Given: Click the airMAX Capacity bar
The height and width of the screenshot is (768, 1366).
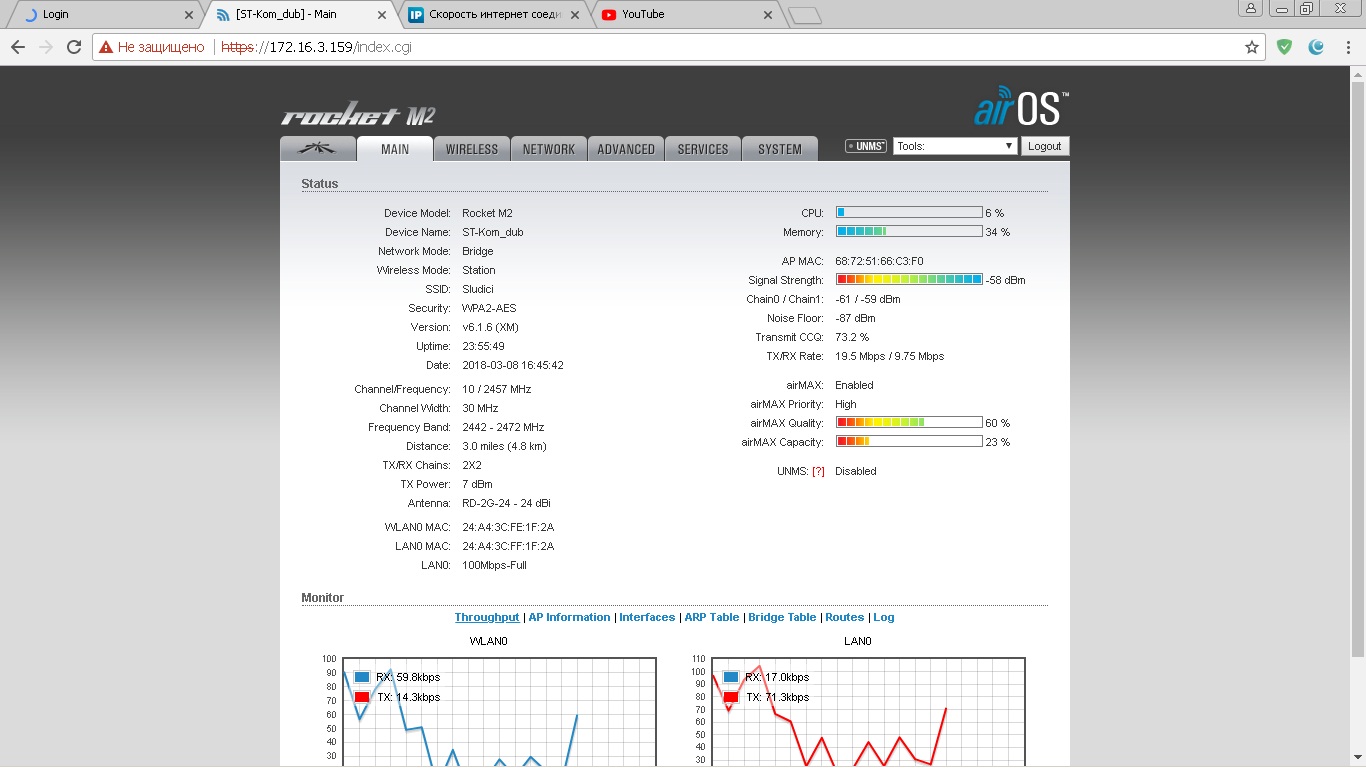Looking at the screenshot, I should (909, 442).
